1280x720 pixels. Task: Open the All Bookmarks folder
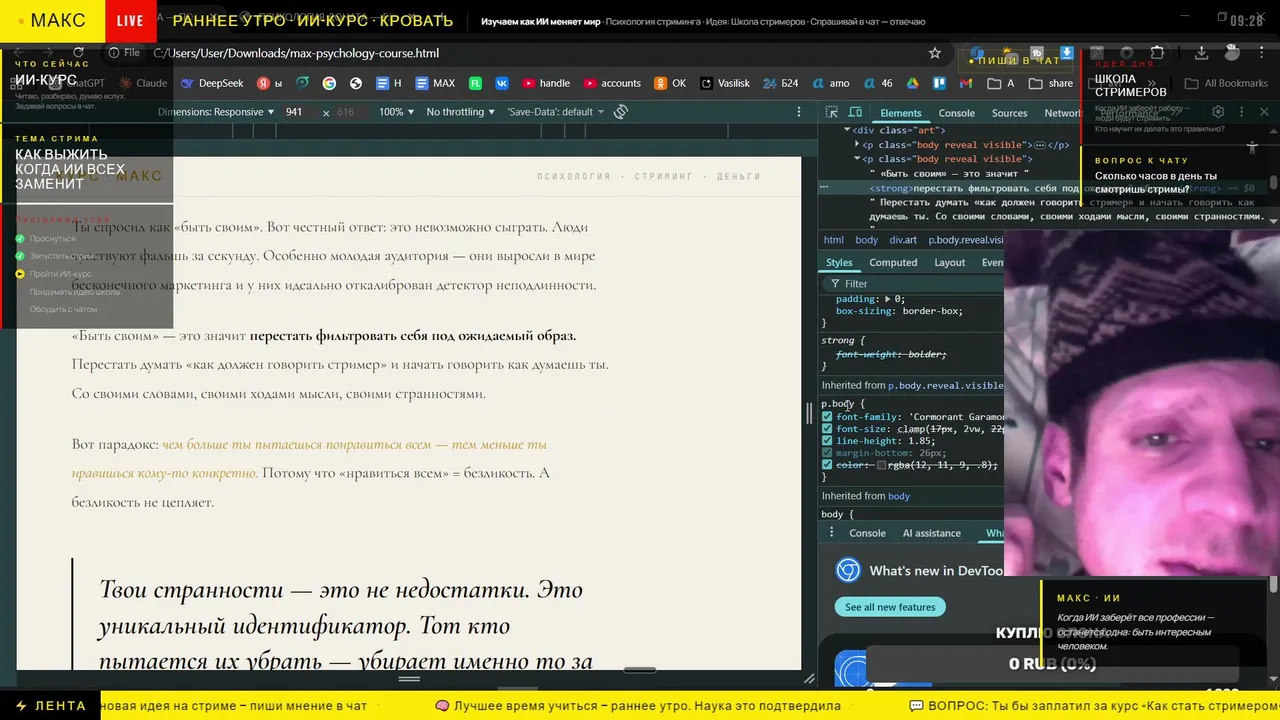tap(1226, 83)
